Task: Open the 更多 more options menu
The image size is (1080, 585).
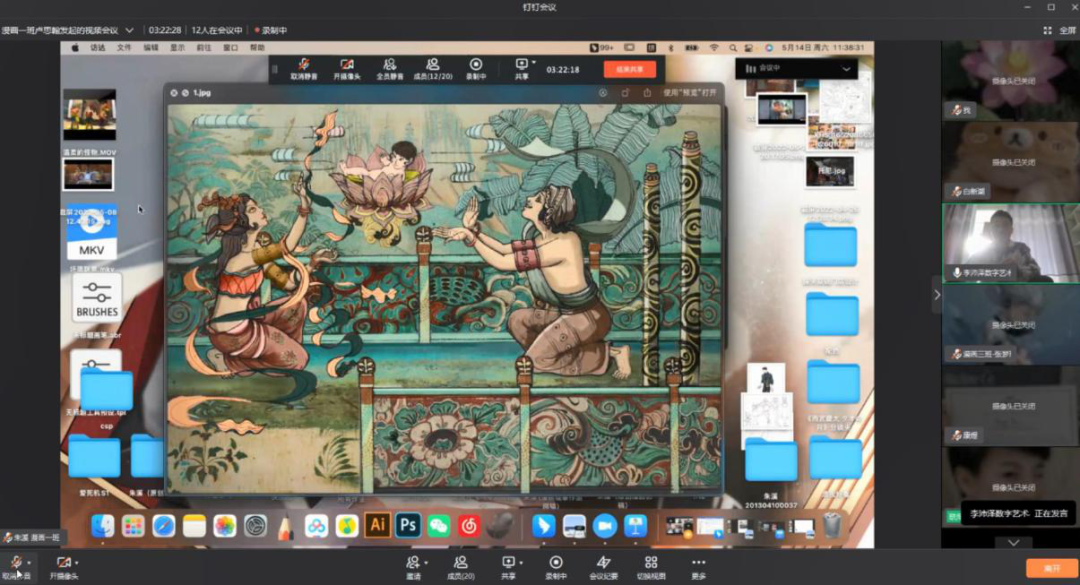Action: coord(698,567)
